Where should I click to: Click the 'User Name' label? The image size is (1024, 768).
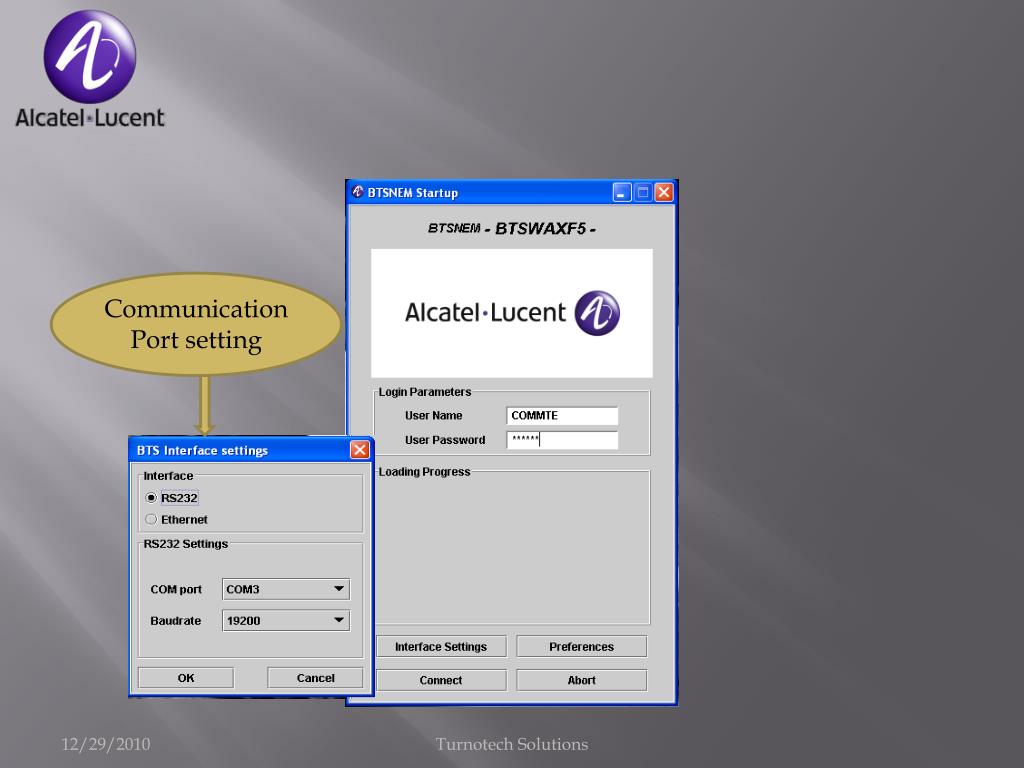(433, 415)
